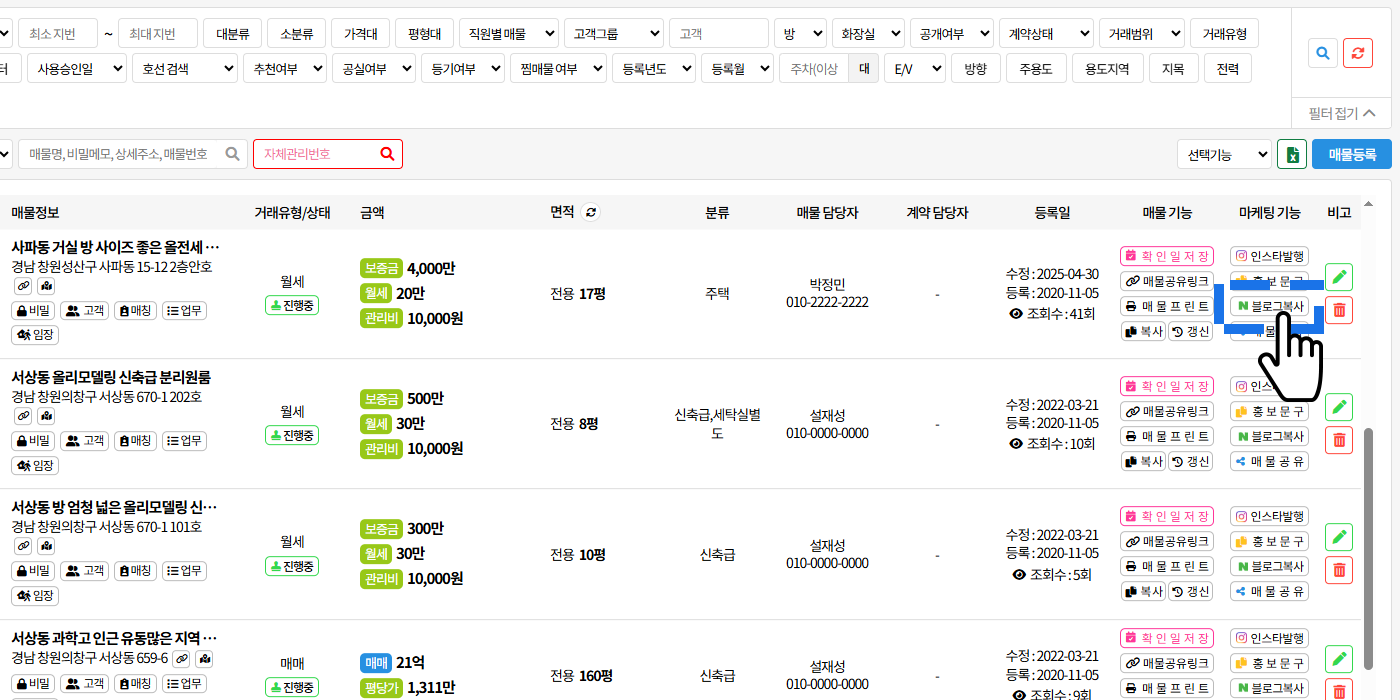Screen dimensions: 1400x700
Task: Click the 매물명, 비밀메모 search field
Action: coord(132,154)
